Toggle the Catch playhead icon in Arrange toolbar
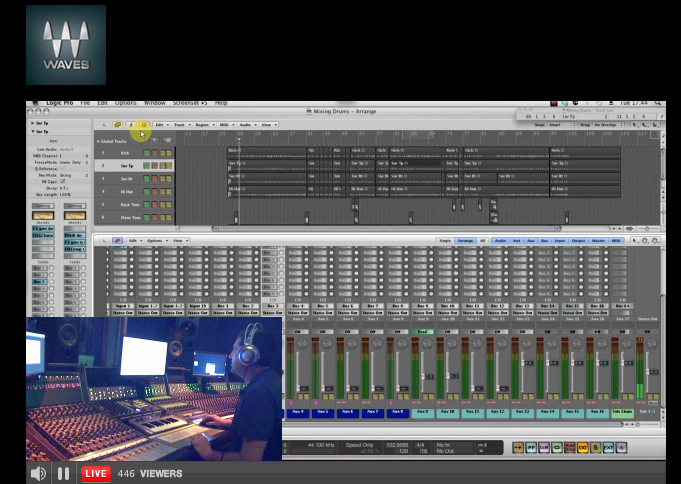 pos(131,125)
